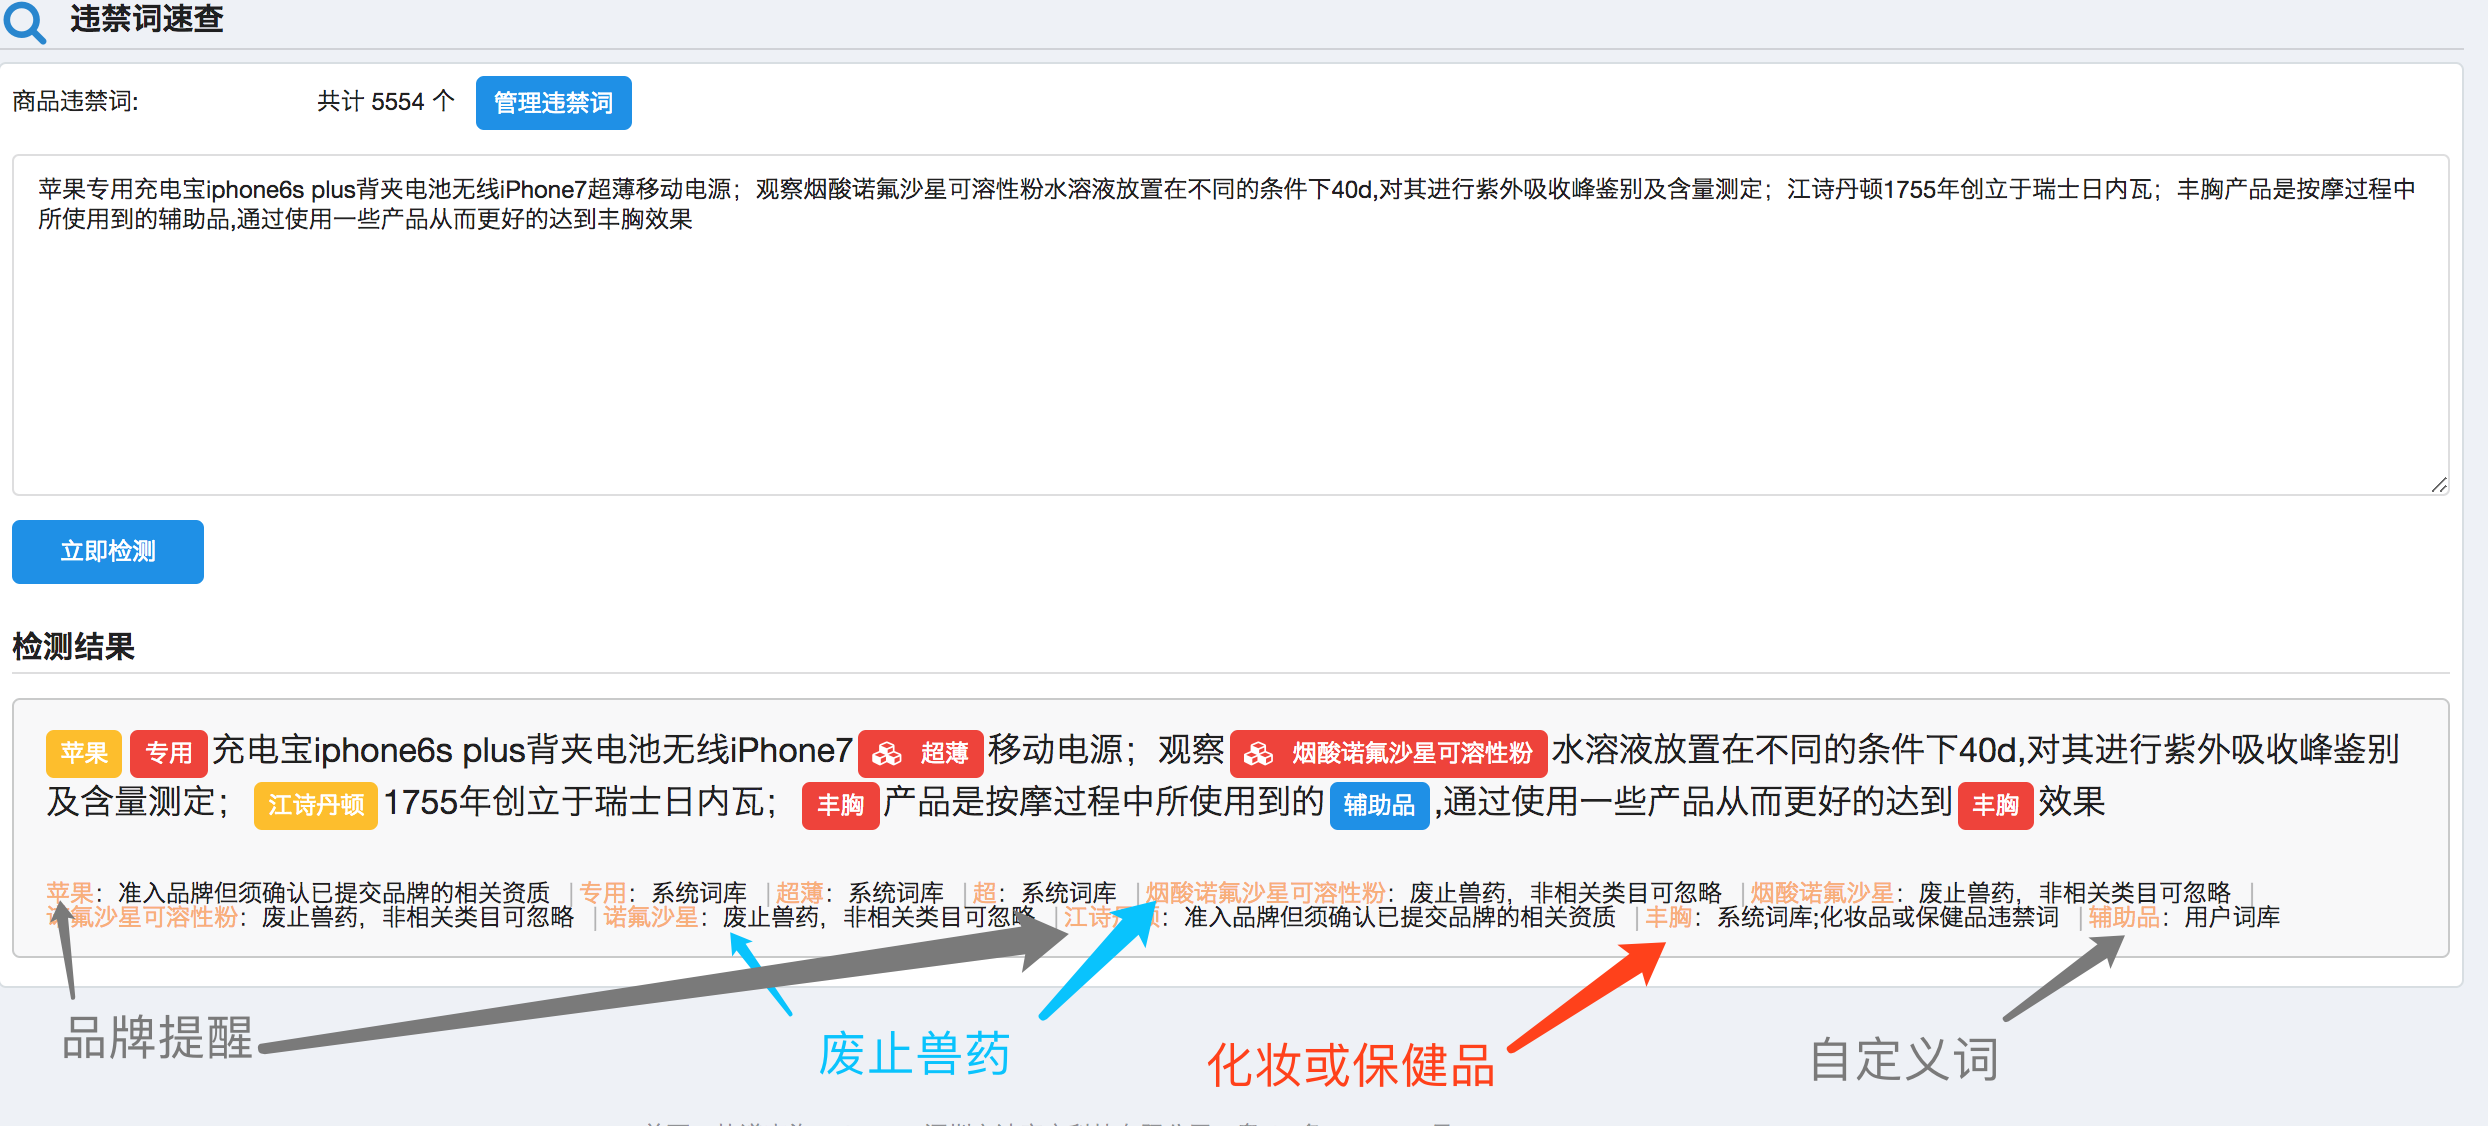Viewport: 2488px width, 1126px height.
Task: Click the orange 辅助品 legend word
Action: pos(2123,917)
